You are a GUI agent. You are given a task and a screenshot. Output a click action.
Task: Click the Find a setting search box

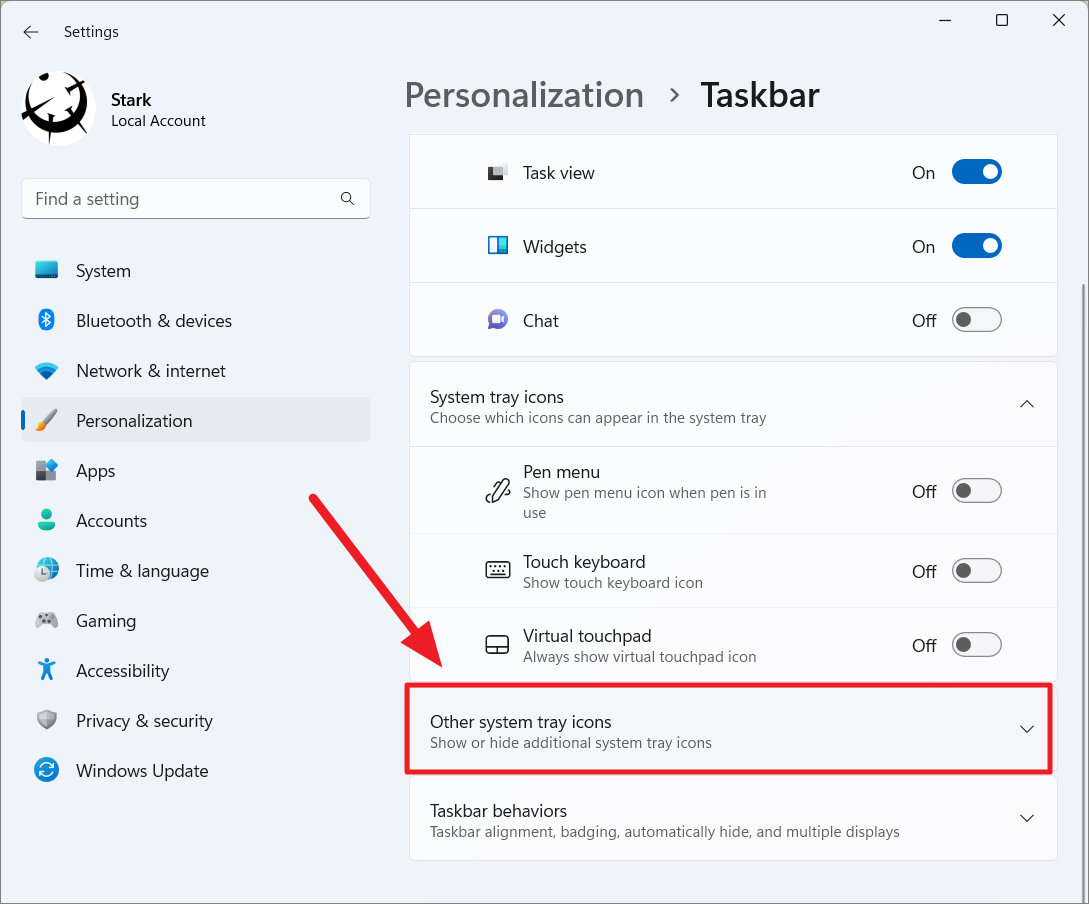(180, 199)
